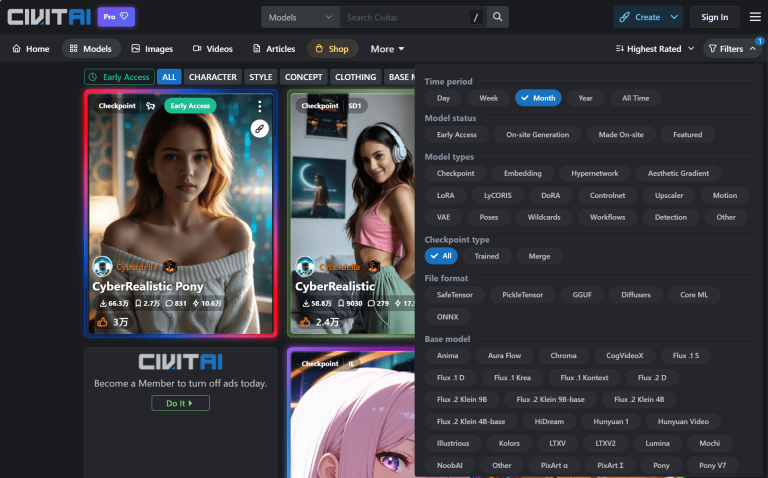Click bookmark count 9030 on CyberRealistic card
Viewport: 768px width, 478px height.
pos(350,303)
